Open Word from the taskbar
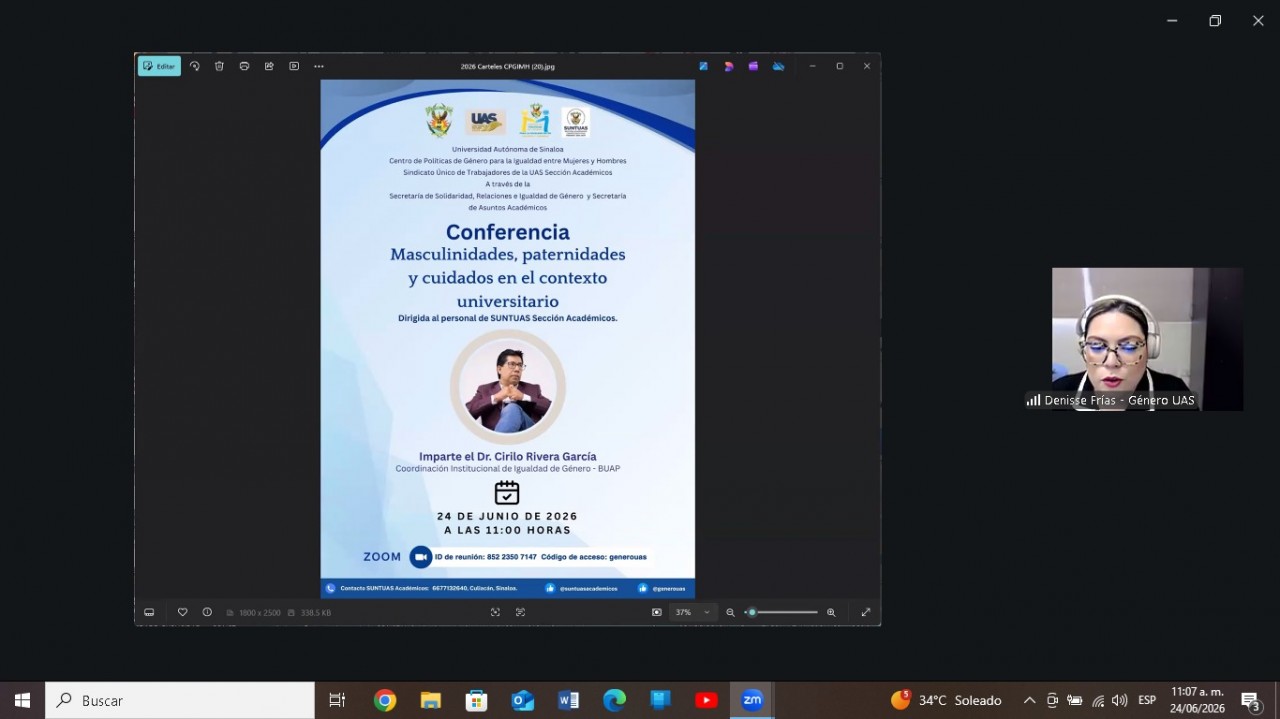Viewport: 1280px width, 719px height. [569, 700]
